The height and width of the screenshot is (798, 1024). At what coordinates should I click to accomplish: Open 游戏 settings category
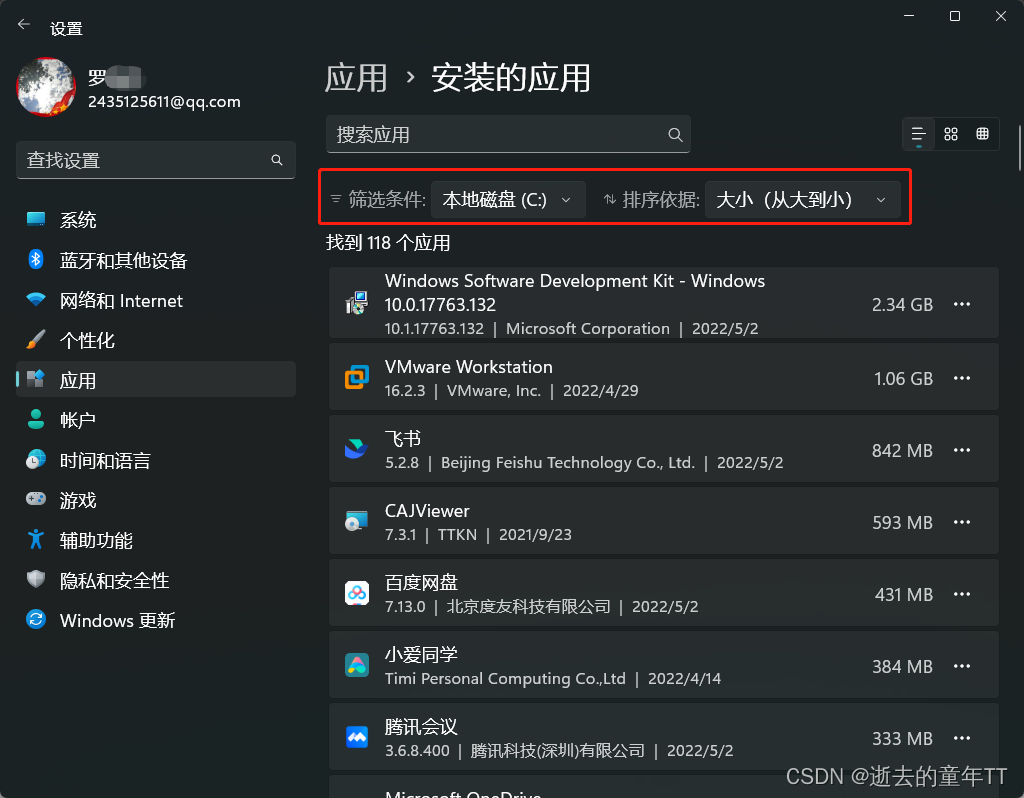click(x=155, y=500)
